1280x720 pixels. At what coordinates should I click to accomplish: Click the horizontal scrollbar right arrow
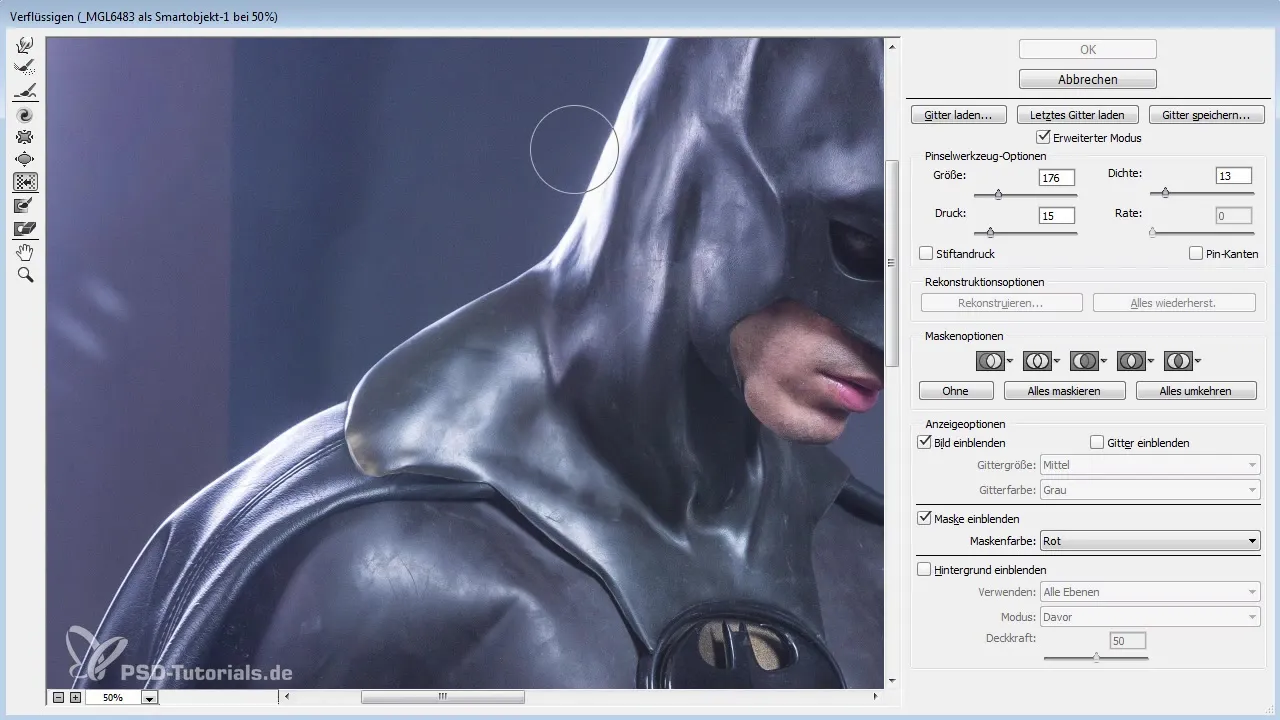pos(876,697)
